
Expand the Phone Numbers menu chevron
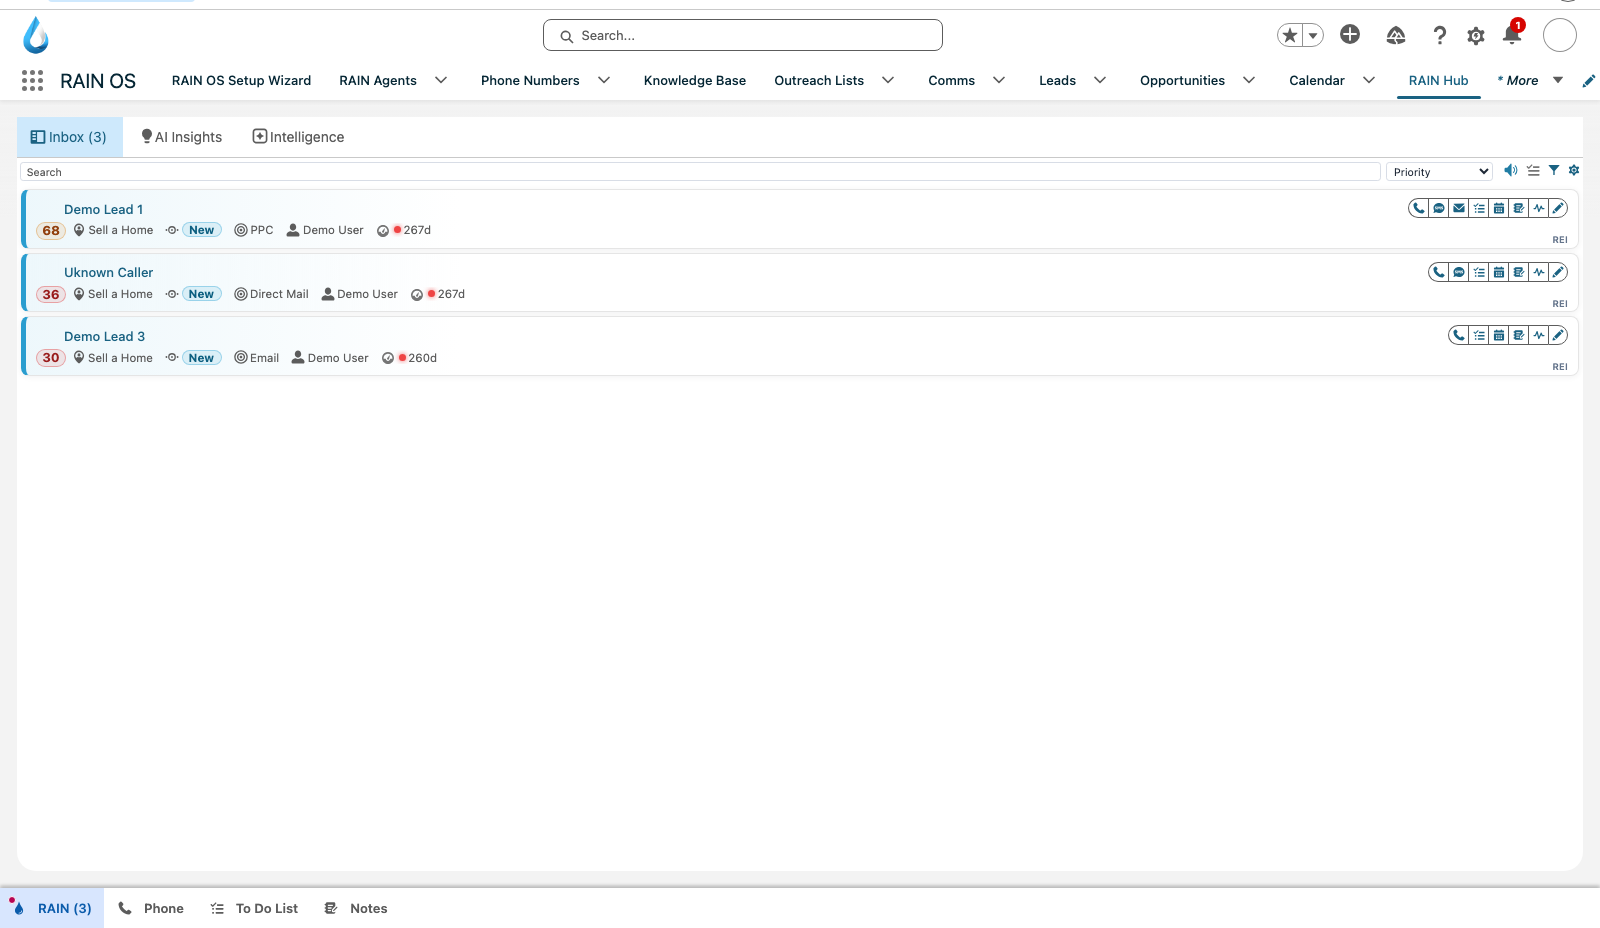tap(604, 80)
